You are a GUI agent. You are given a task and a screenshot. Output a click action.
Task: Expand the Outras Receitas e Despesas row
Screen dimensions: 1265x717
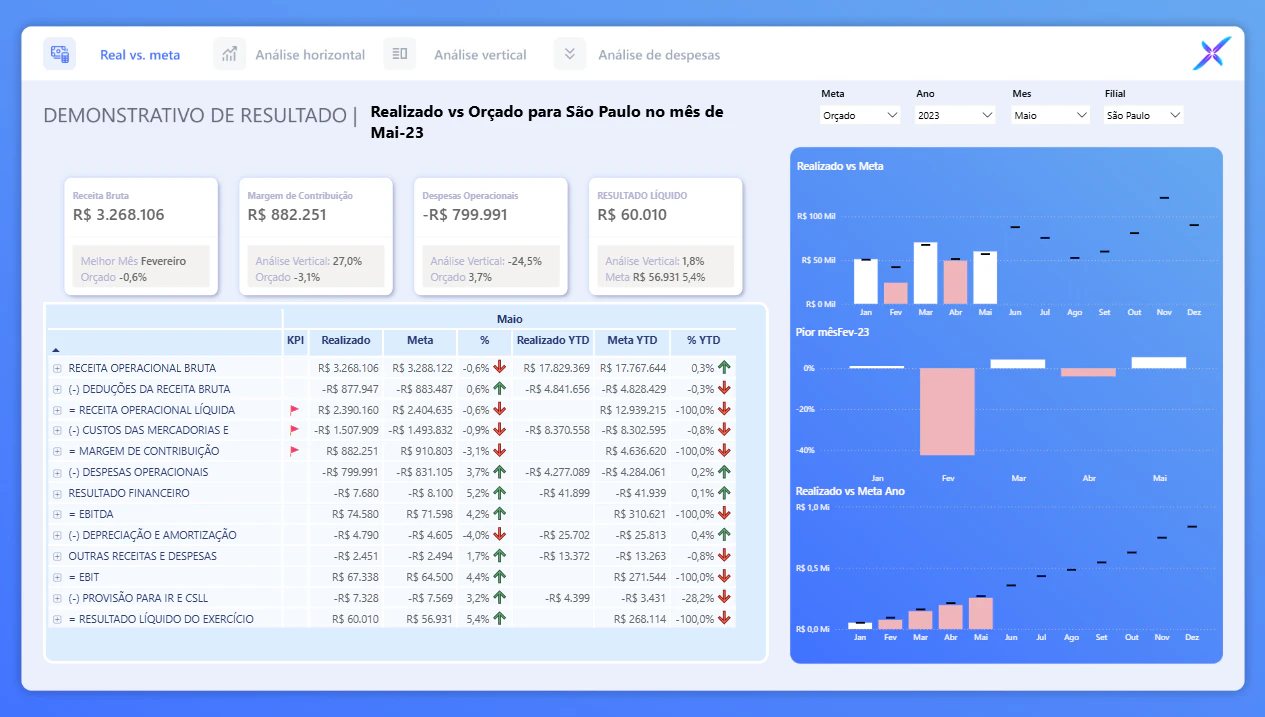pos(58,556)
